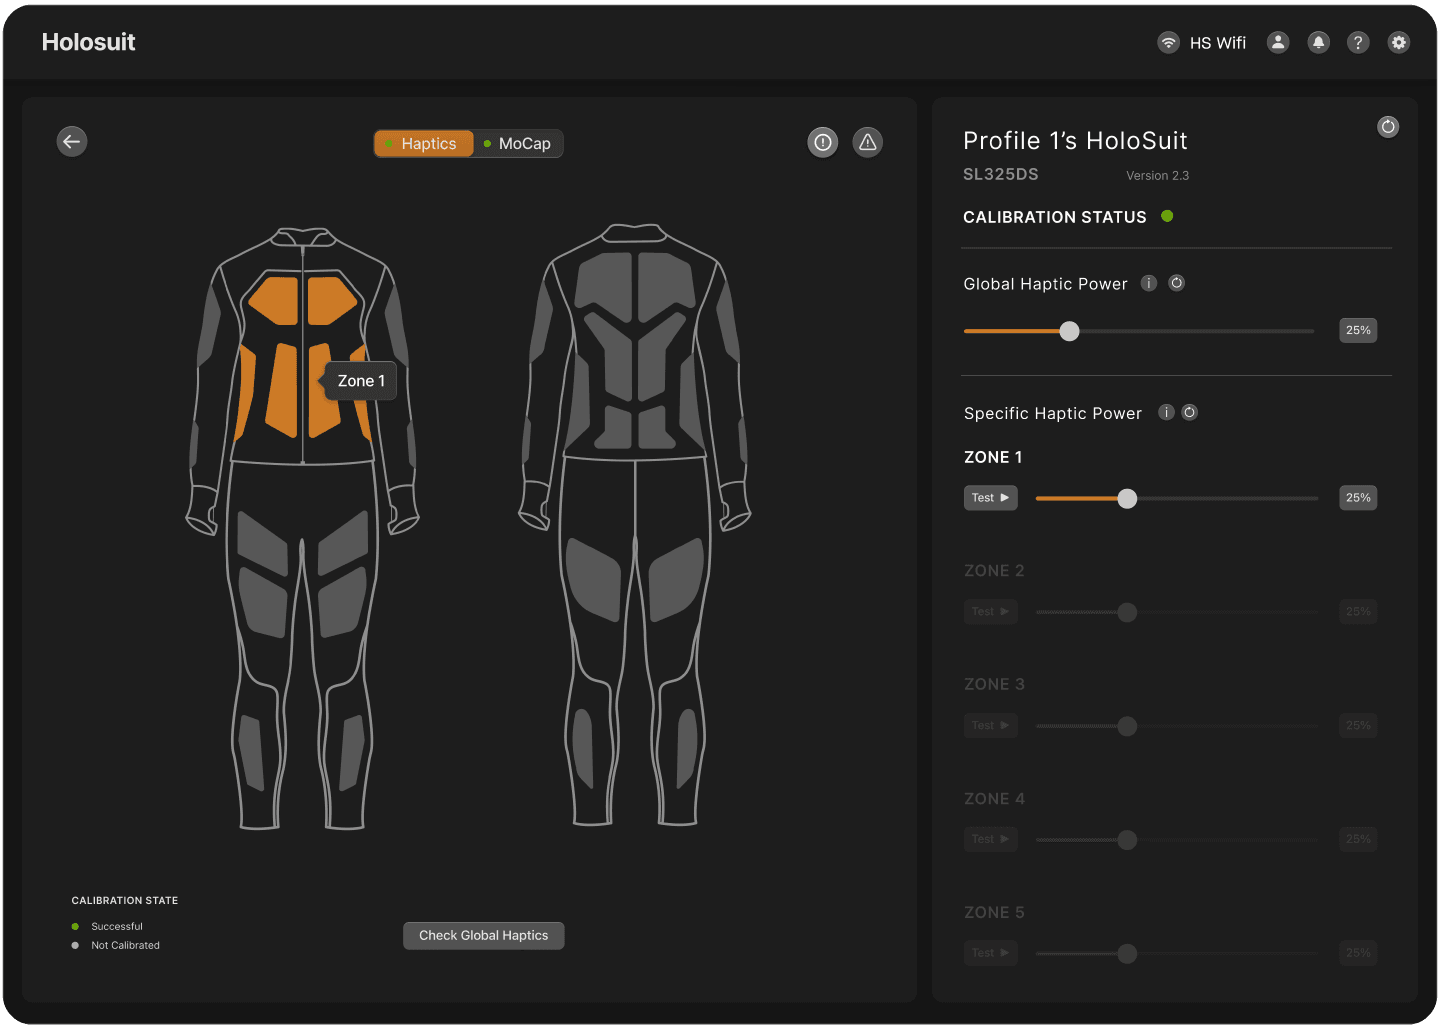Test Zone 3 haptics
The image size is (1440, 1029).
click(x=991, y=726)
